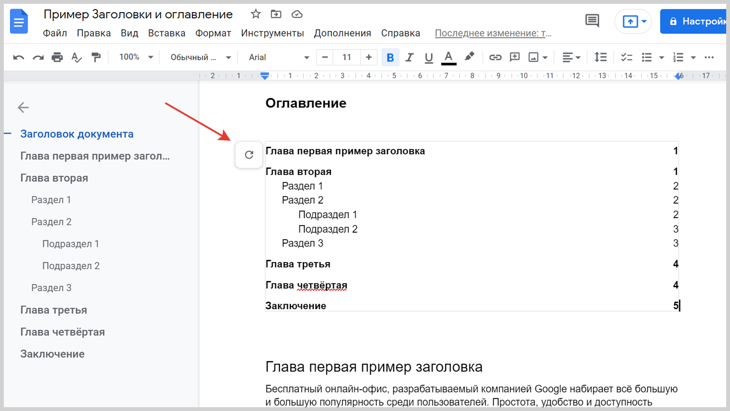Go to Раздел 3 in outline
The height and width of the screenshot is (411, 730).
(x=51, y=288)
